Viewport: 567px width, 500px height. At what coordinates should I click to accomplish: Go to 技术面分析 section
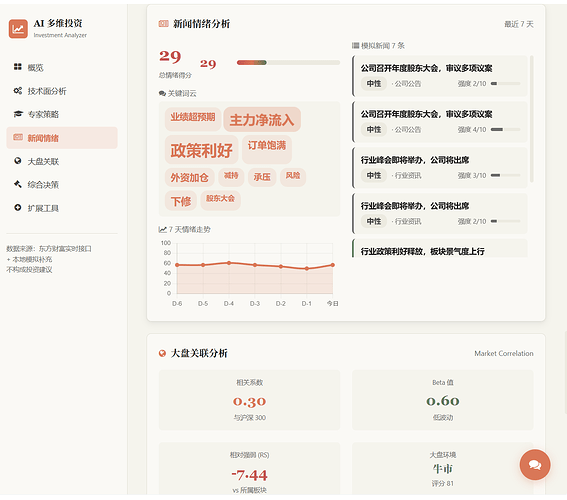[x=62, y=91]
